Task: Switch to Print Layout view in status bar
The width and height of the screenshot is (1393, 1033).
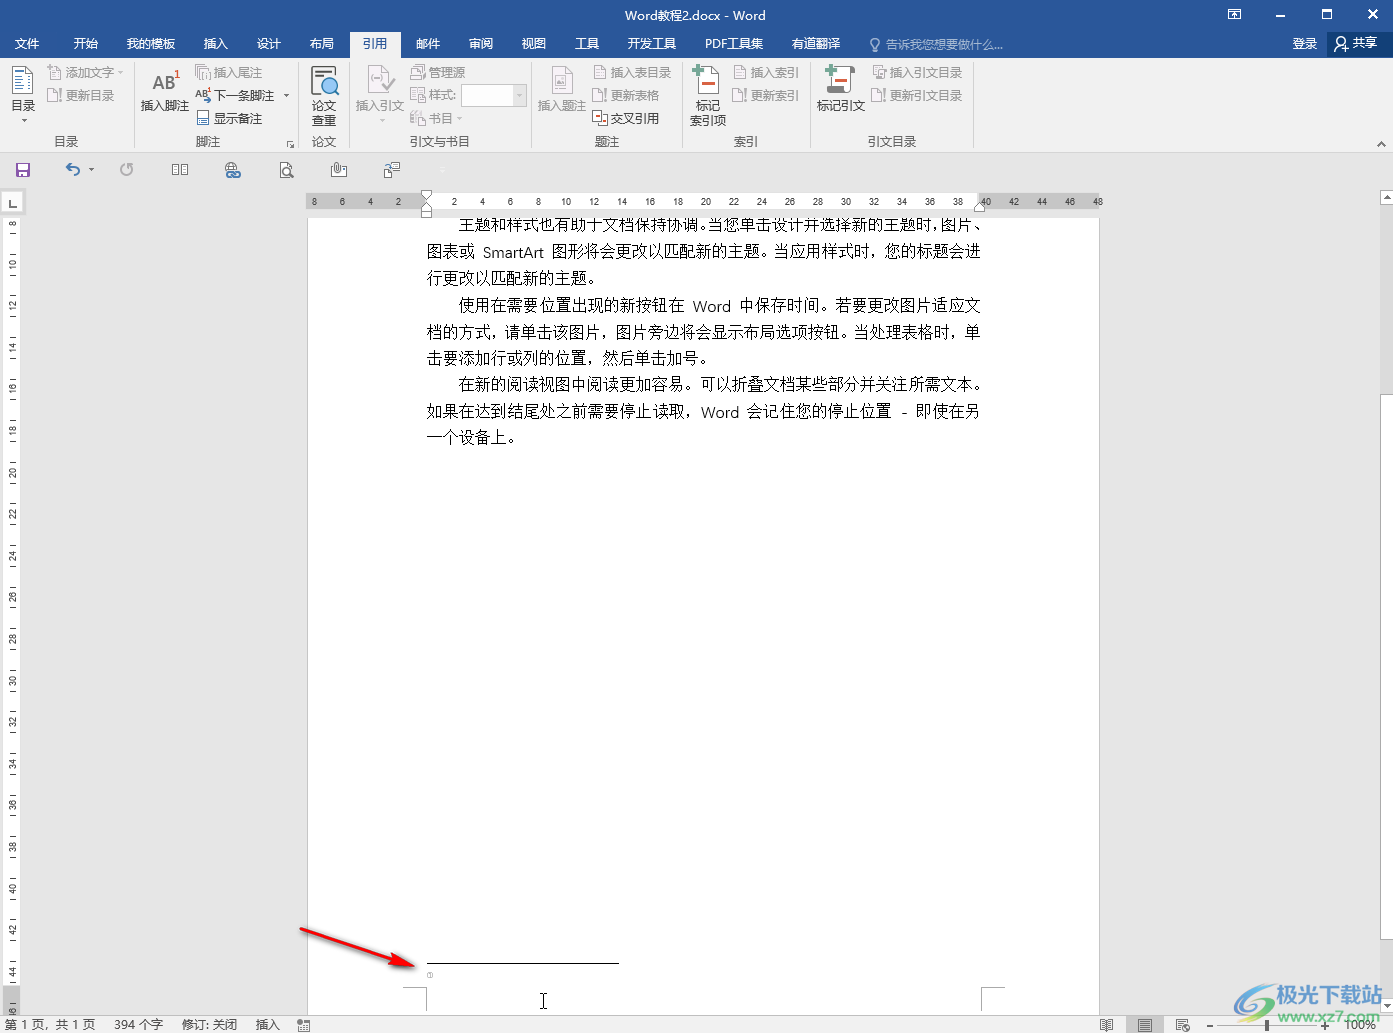Action: pyautogui.click(x=1144, y=1025)
